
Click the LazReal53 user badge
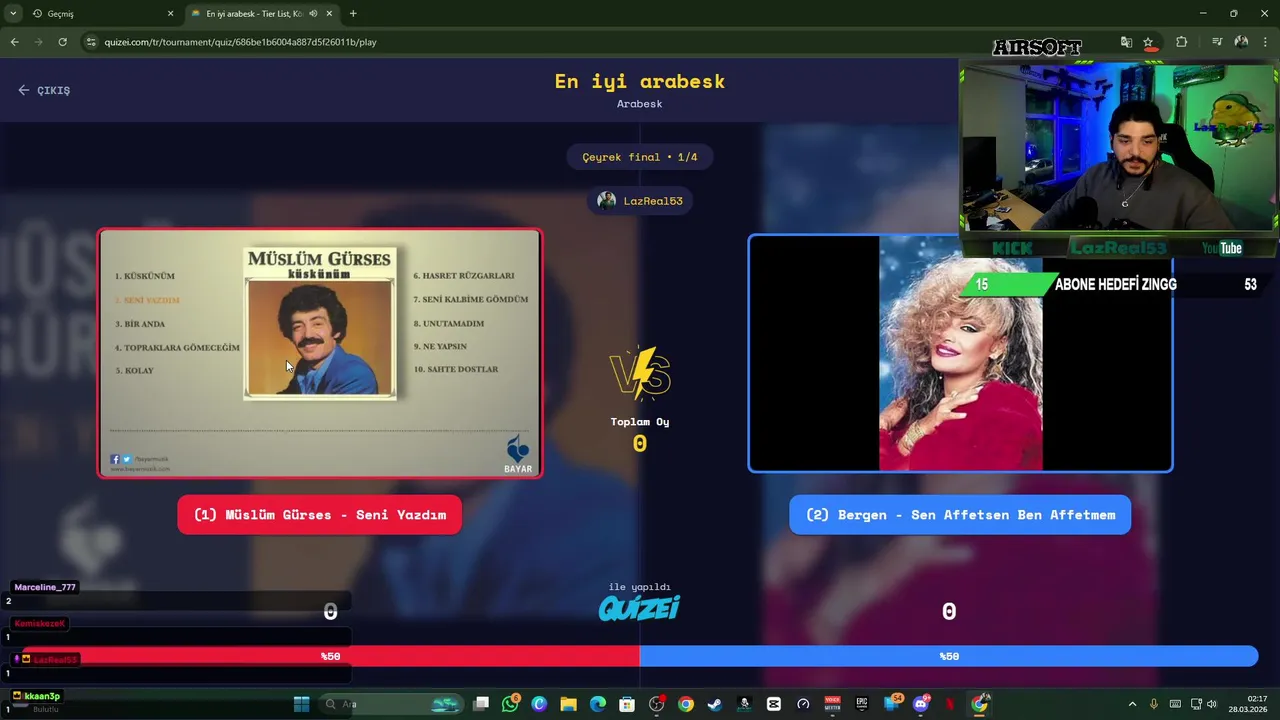click(640, 201)
